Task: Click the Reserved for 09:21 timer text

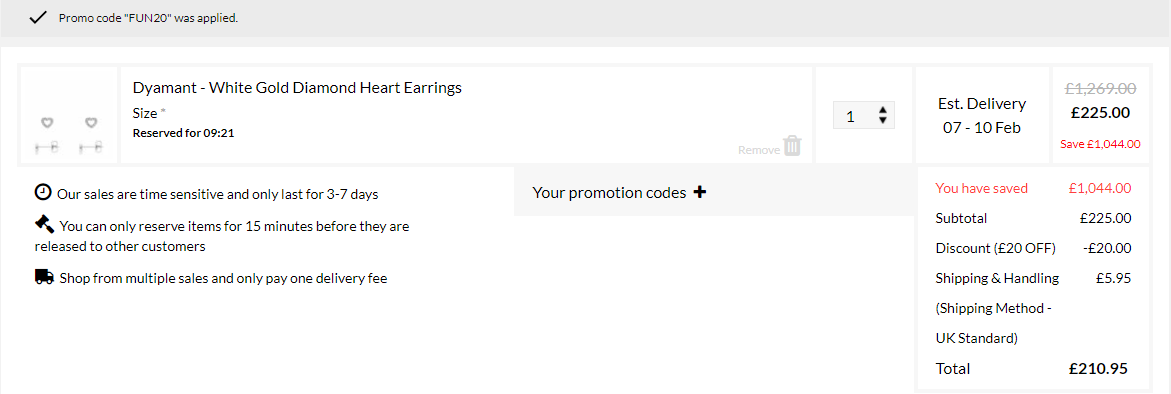Action: tap(184, 134)
